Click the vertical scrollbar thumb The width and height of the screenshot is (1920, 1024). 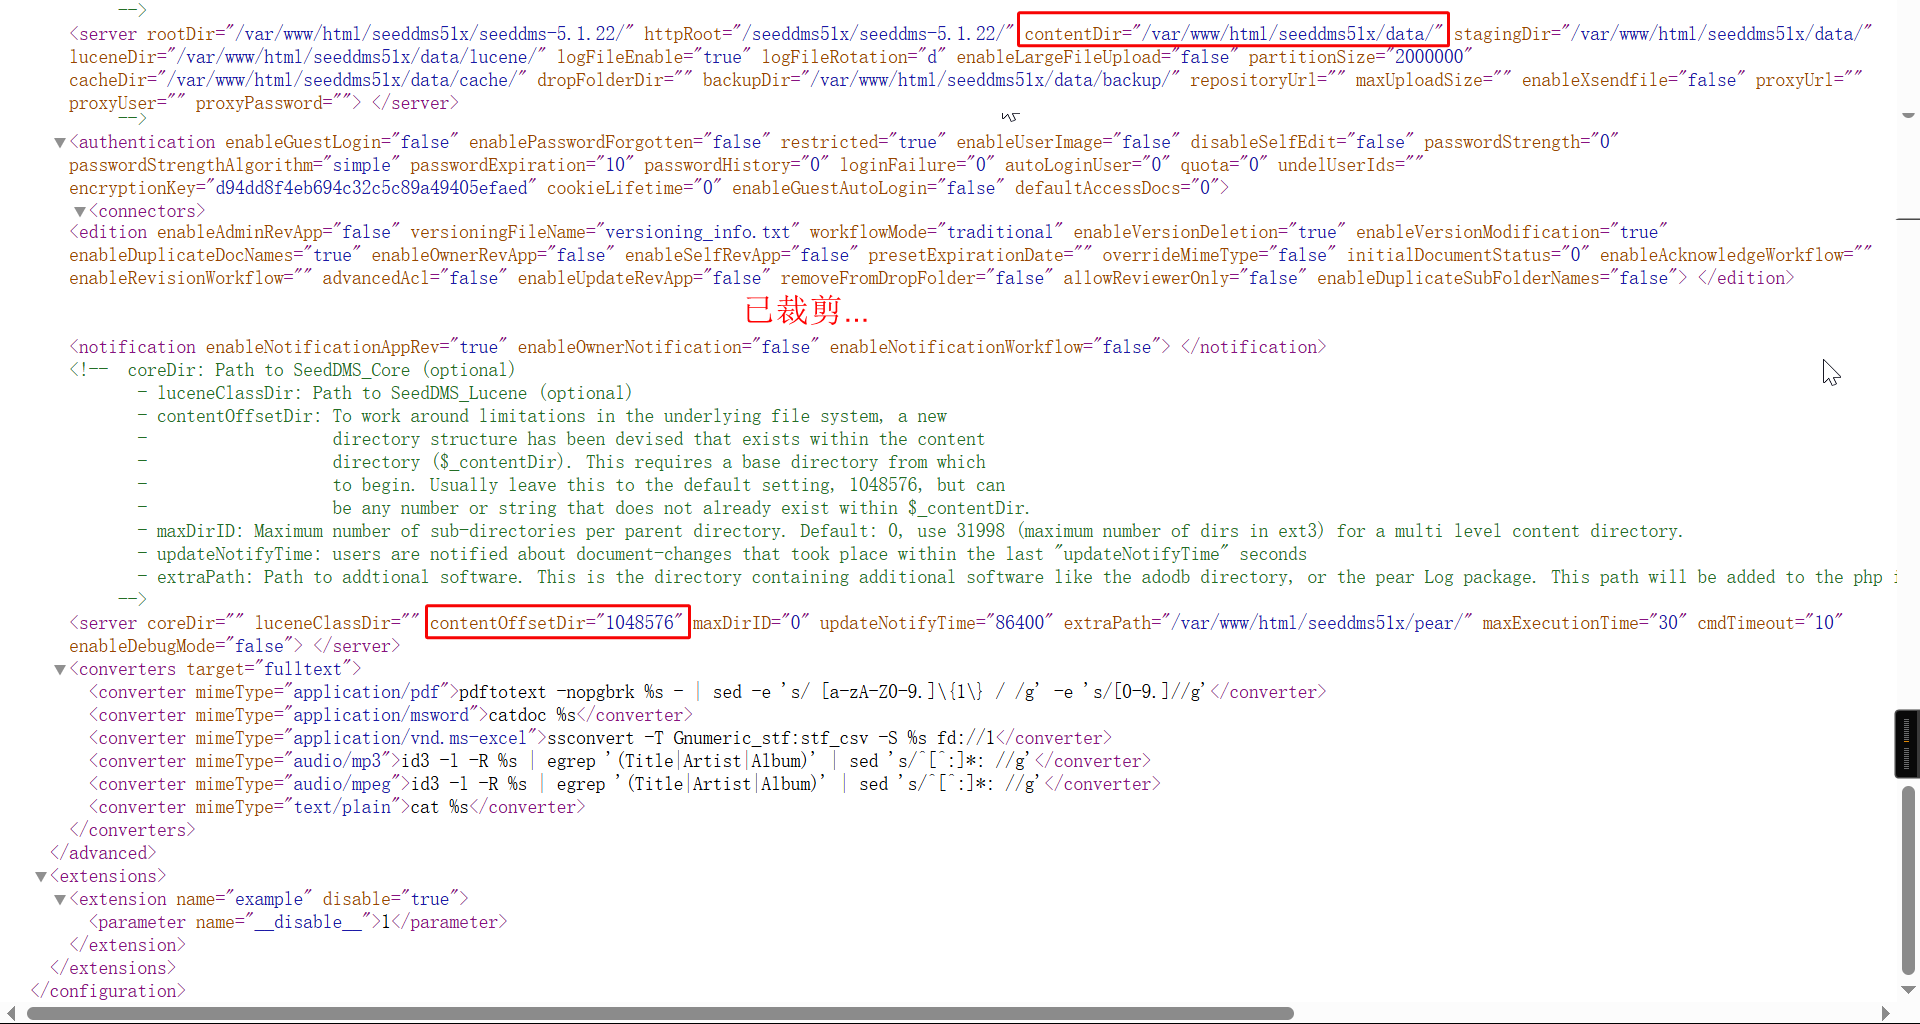coord(1908,880)
